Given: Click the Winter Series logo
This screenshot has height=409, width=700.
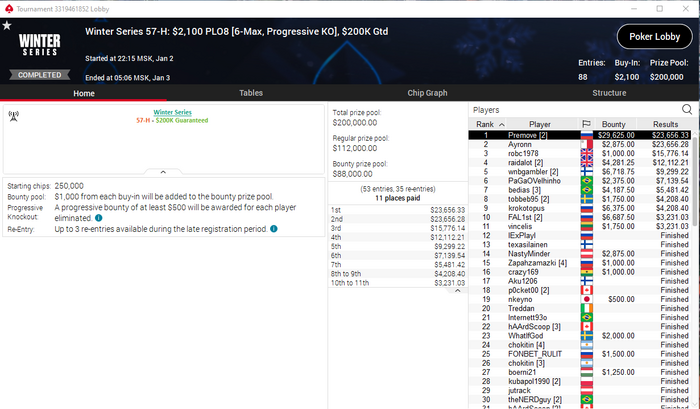Looking at the screenshot, I should [40, 45].
